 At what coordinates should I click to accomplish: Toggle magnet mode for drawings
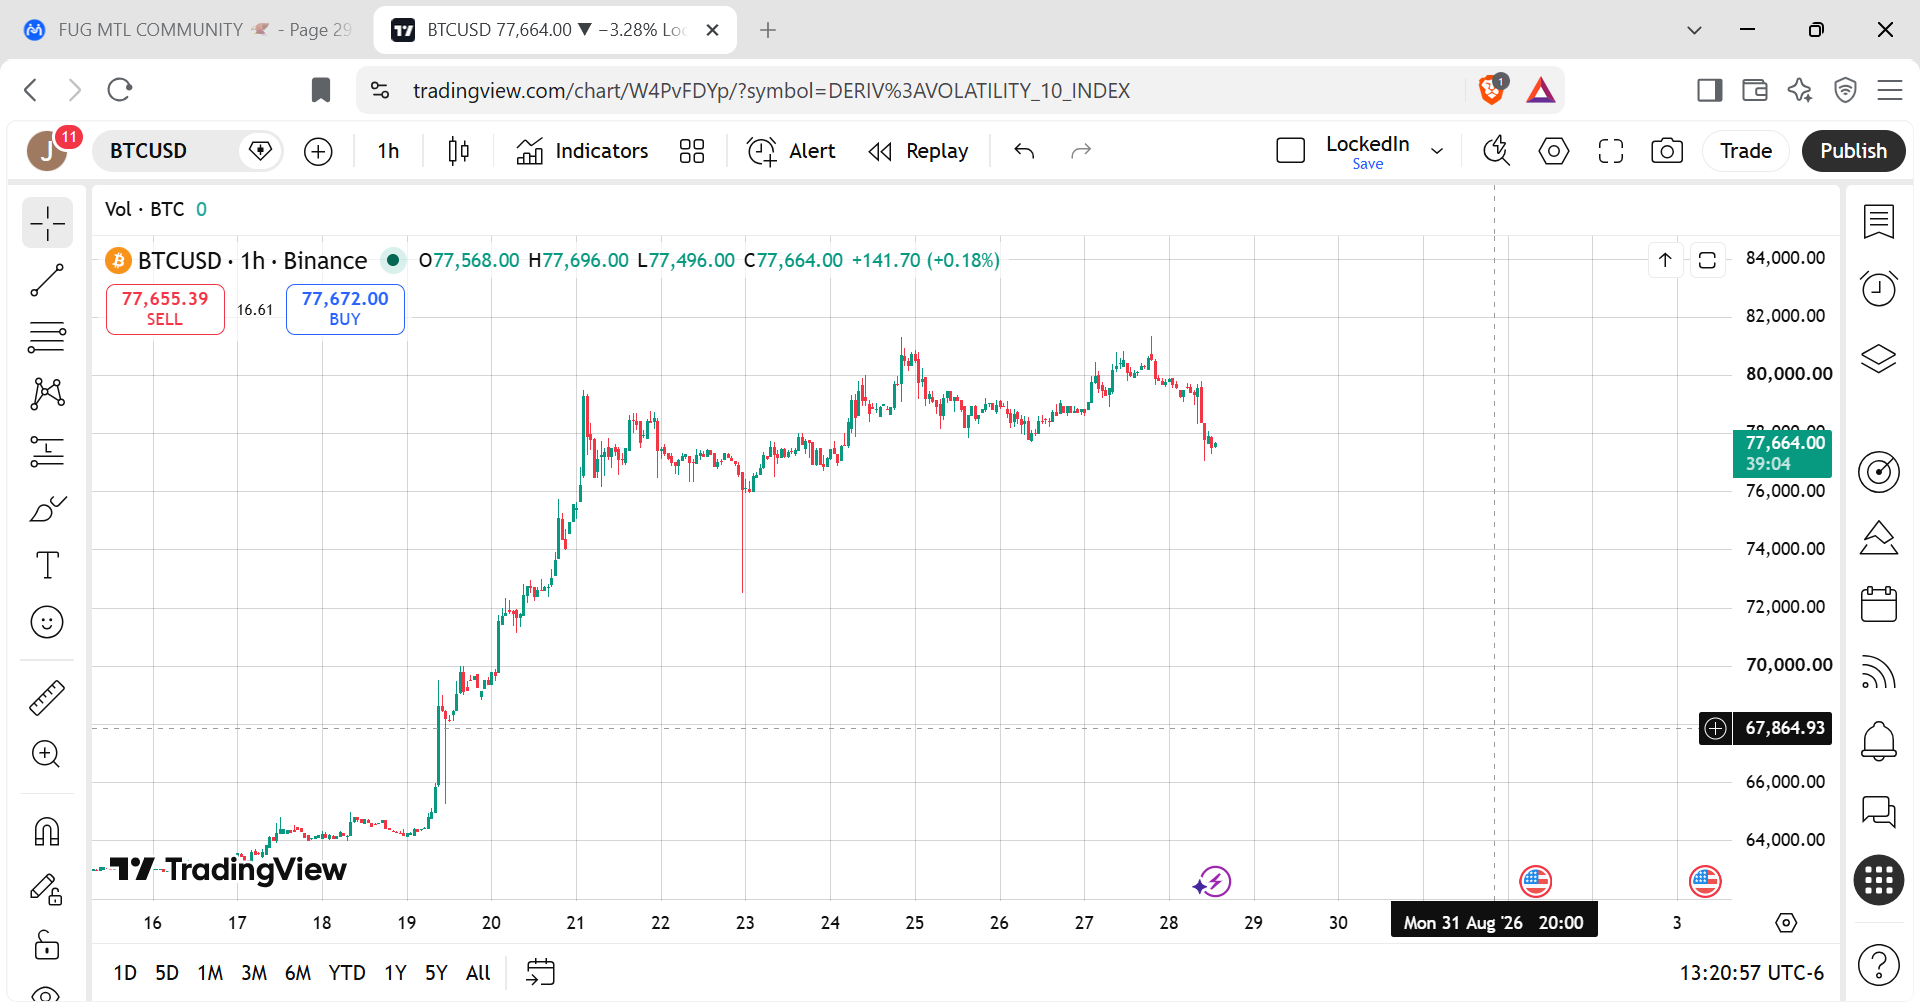(x=47, y=832)
